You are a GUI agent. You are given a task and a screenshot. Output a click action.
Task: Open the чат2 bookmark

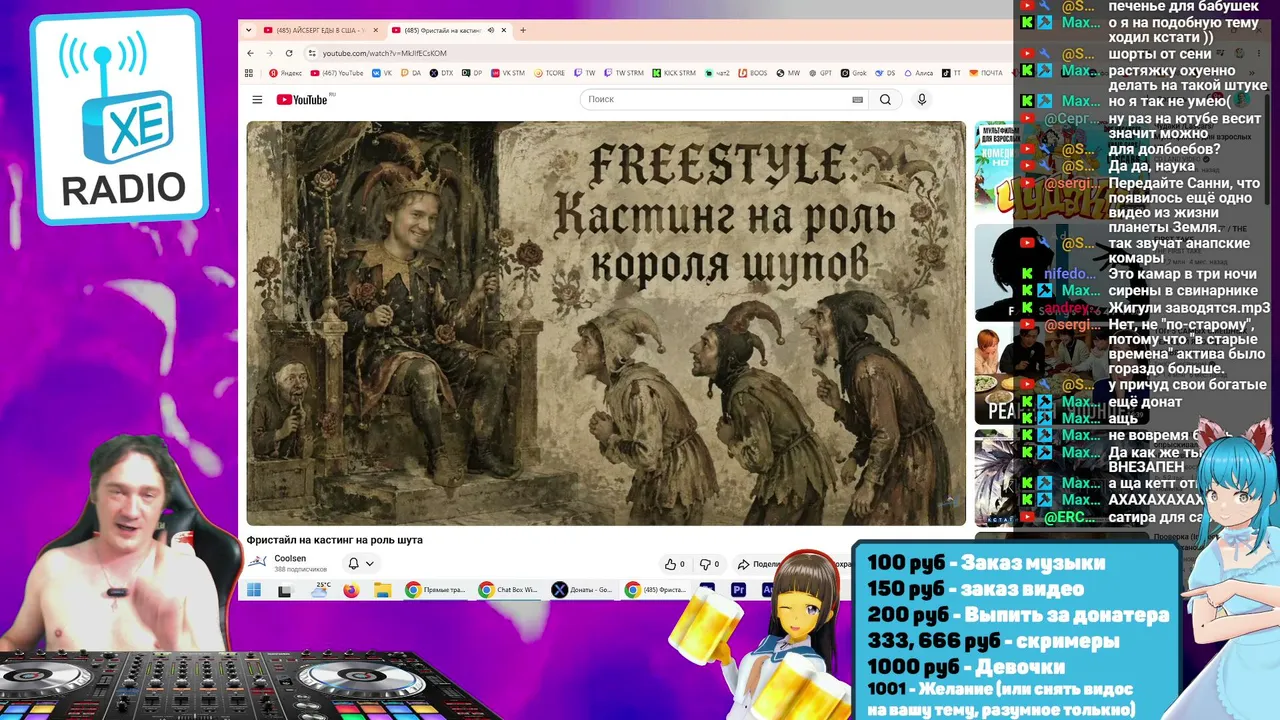coord(717,73)
